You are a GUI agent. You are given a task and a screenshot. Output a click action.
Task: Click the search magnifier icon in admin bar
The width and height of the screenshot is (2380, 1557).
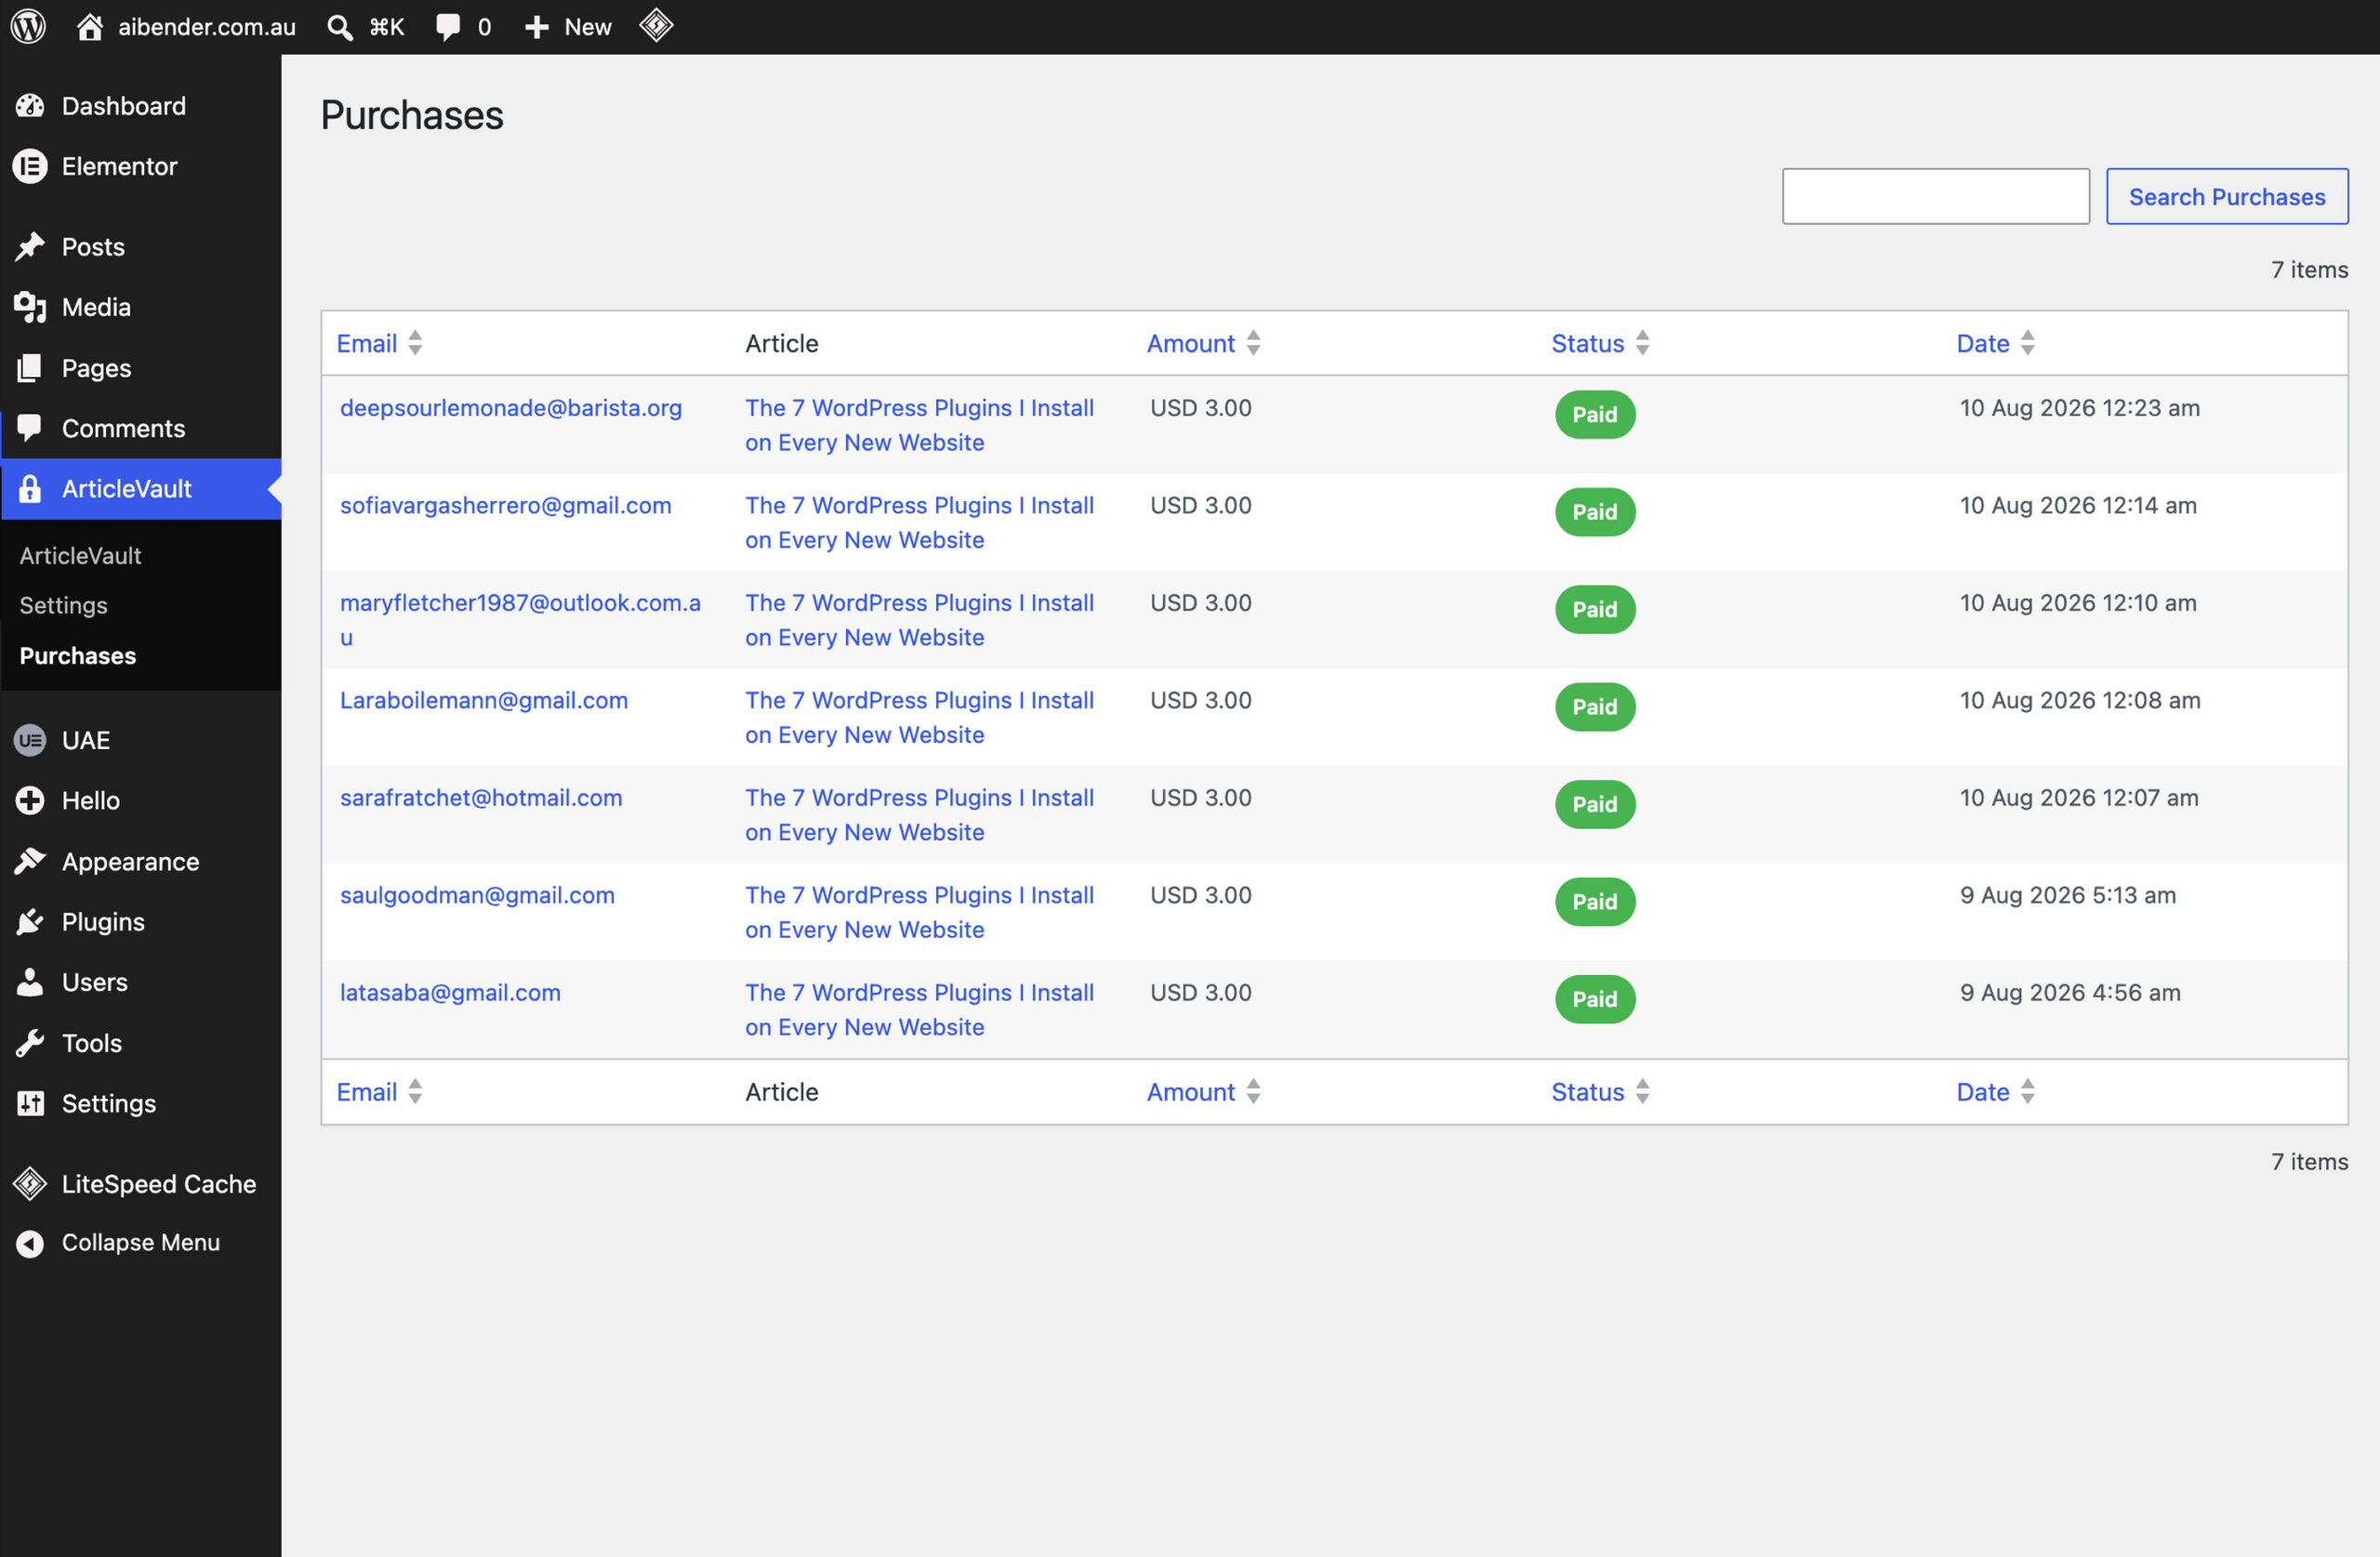coord(340,27)
